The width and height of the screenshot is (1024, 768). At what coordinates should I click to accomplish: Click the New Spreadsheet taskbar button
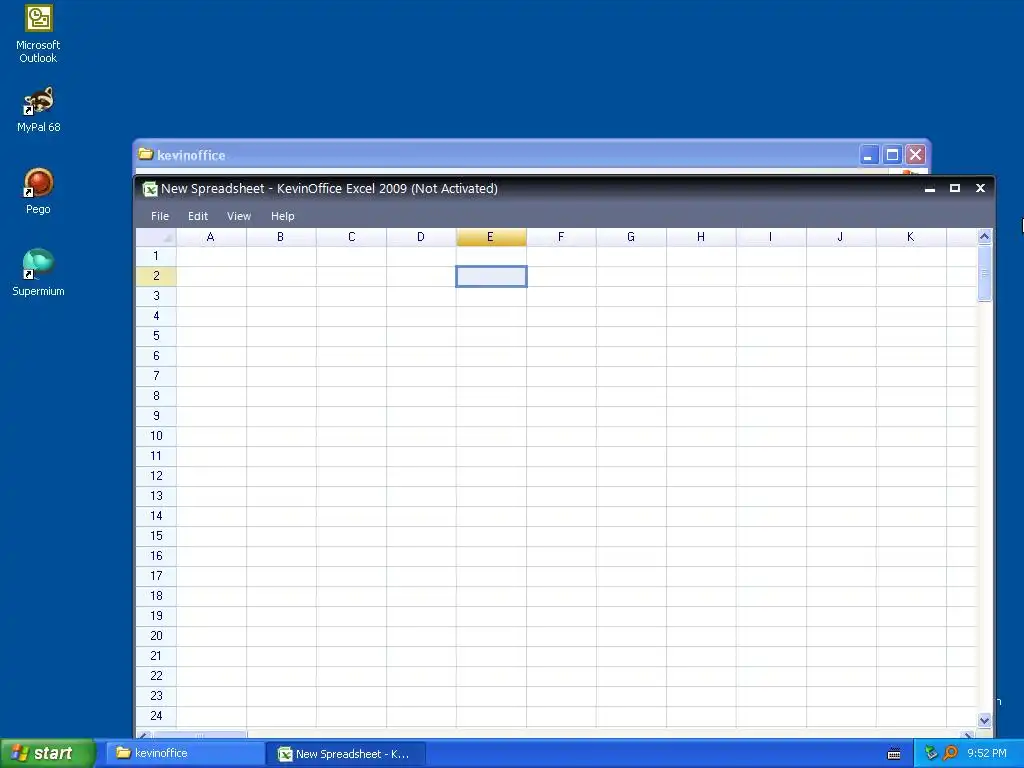(347, 754)
